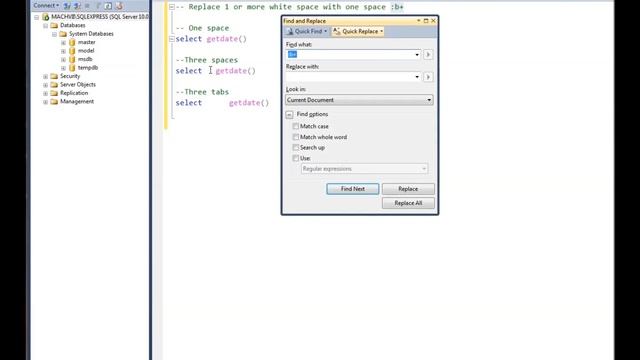Viewport: 640px width, 360px height.
Task: Click the msdb database icon
Action: click(x=72, y=59)
